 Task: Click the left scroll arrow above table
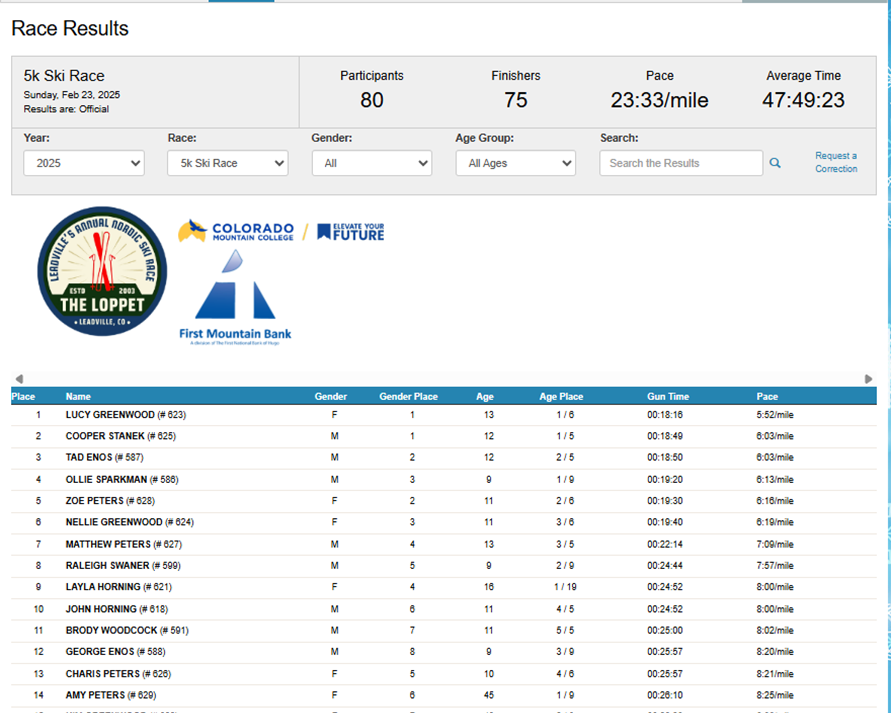pos(18,379)
